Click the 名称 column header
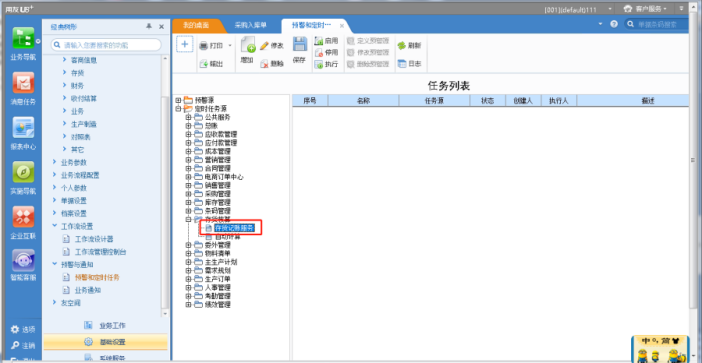The width and height of the screenshot is (702, 363). [x=363, y=101]
